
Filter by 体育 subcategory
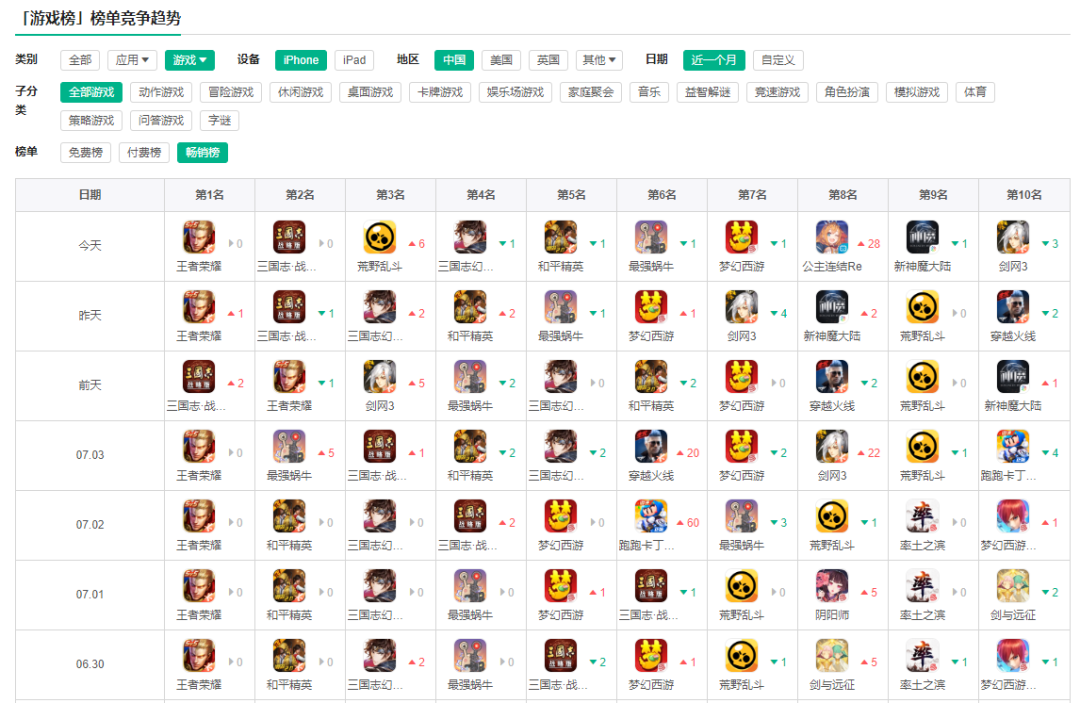[x=975, y=92]
